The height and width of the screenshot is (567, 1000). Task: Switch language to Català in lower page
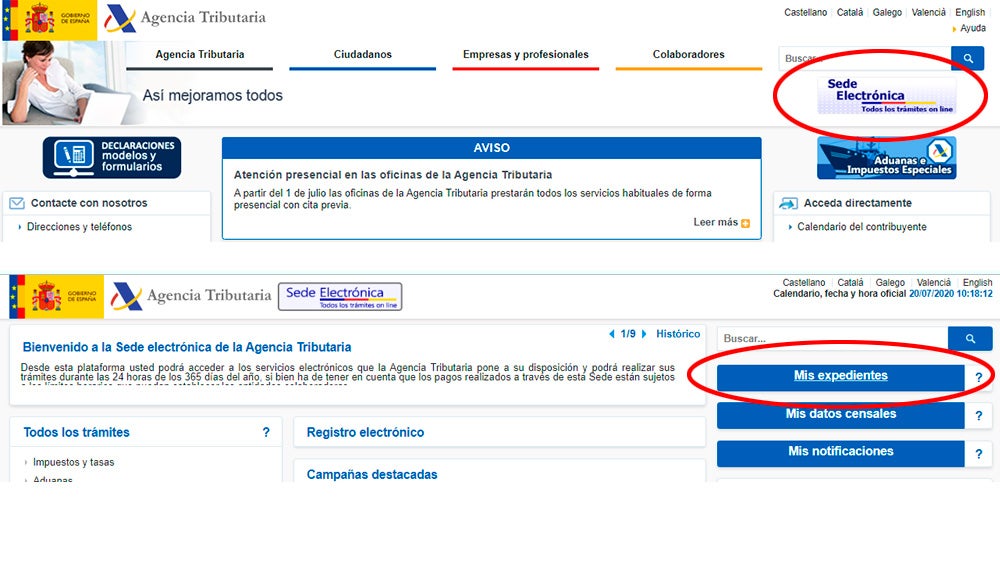pos(850,283)
